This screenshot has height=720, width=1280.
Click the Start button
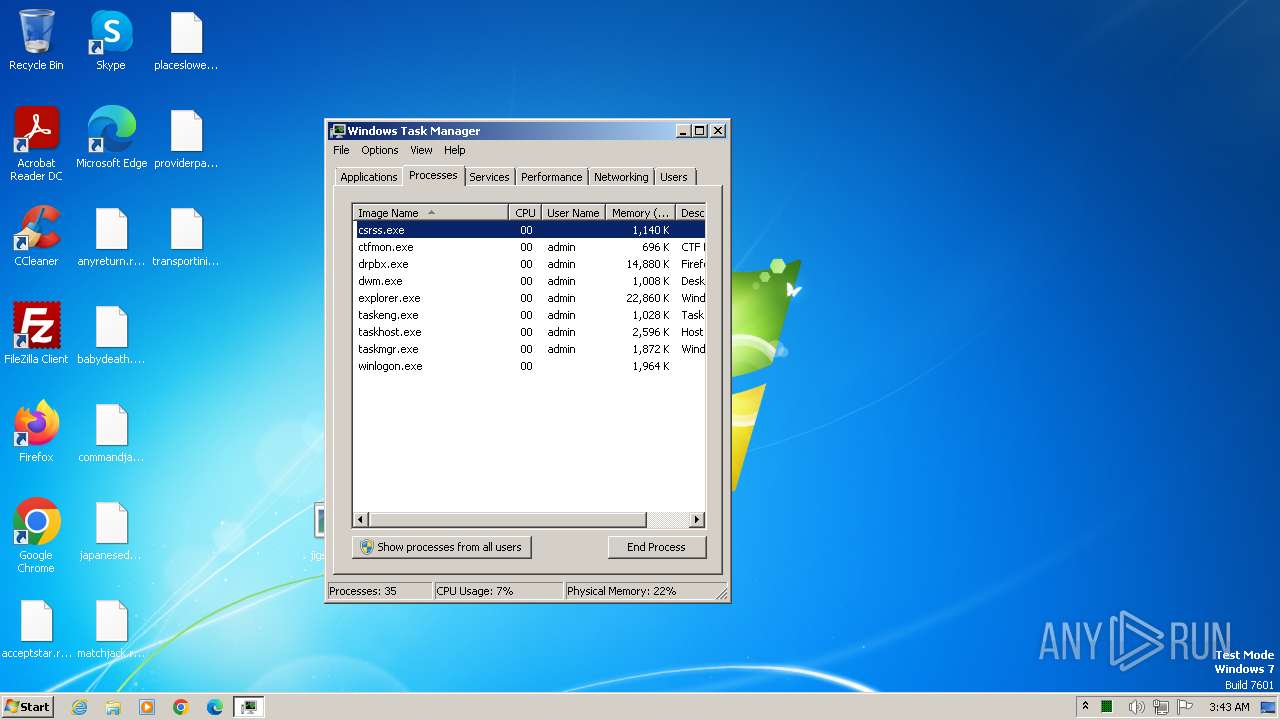tap(27, 707)
